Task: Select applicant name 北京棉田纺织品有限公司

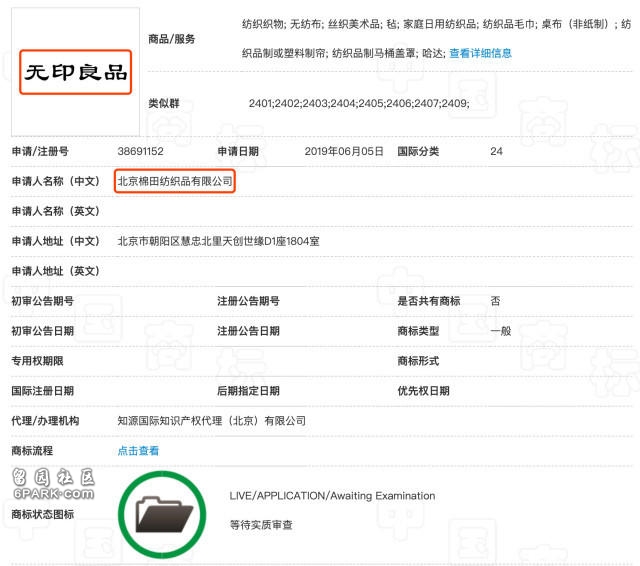Action: (x=175, y=181)
